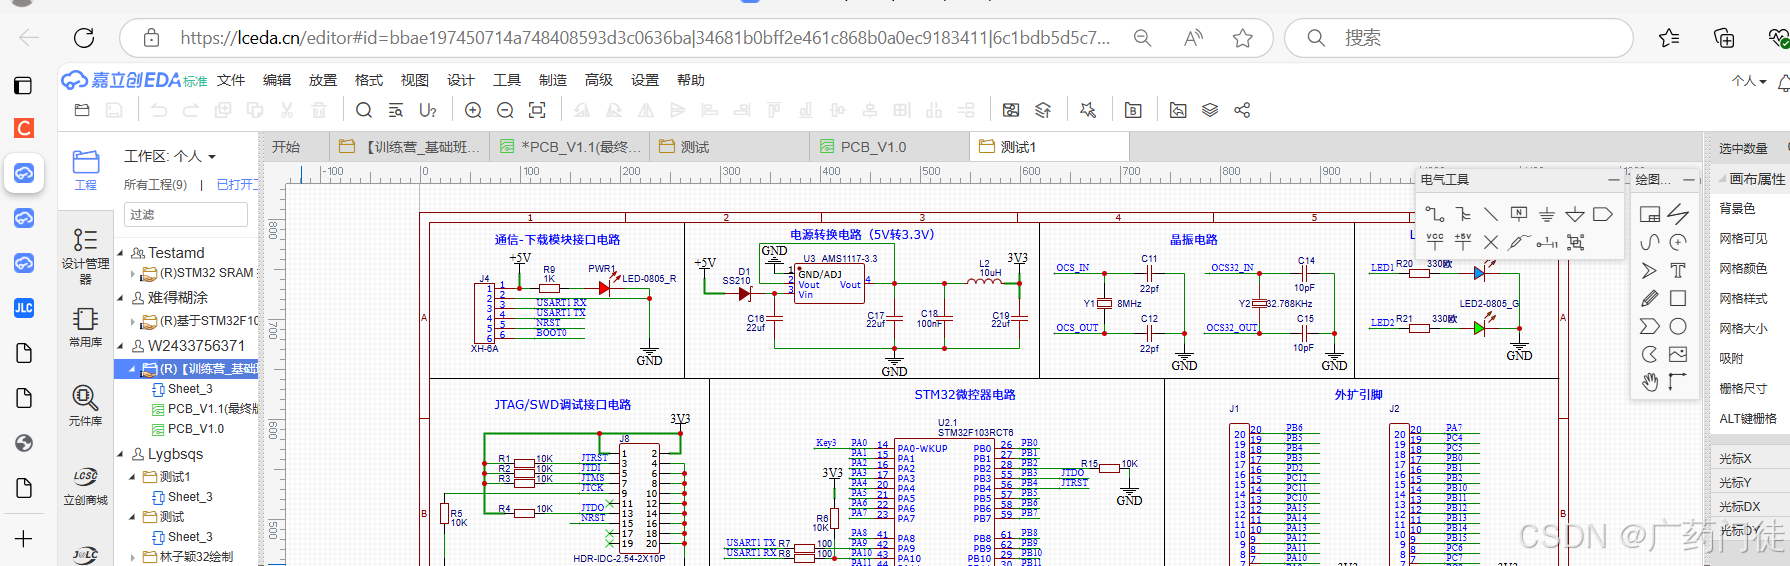Open the Design Manager sidebar panel

86,255
